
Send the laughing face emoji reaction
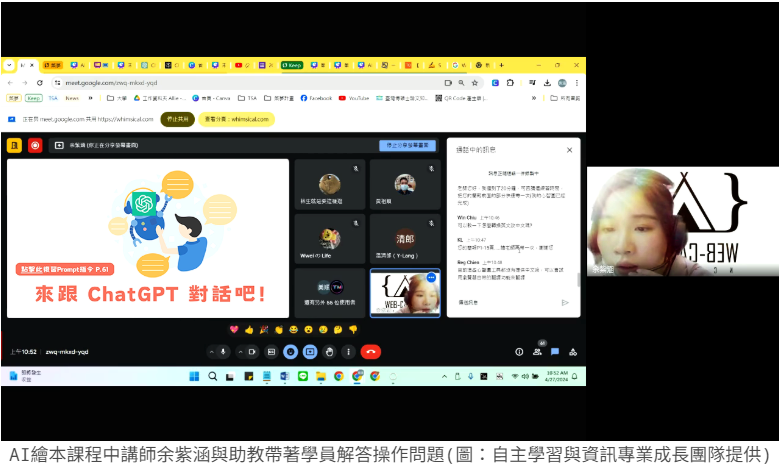(x=294, y=329)
